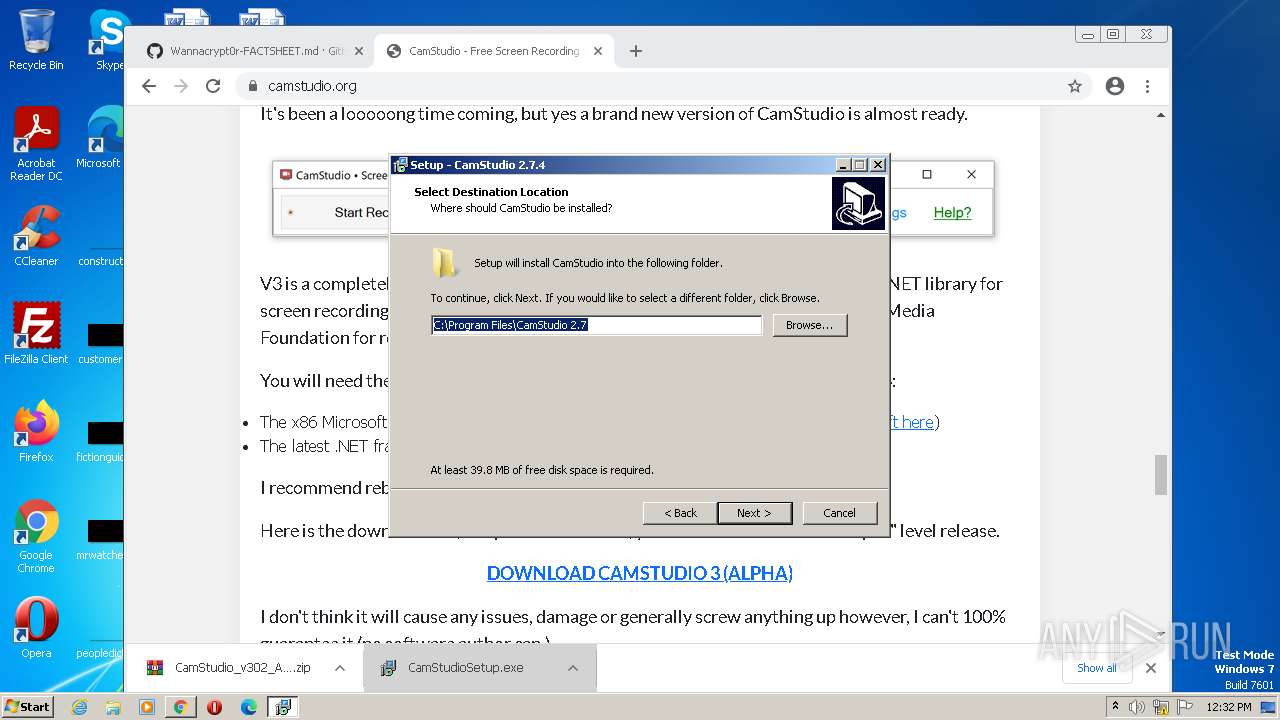
Task: Open the volume control in tray
Action: click(1137, 707)
